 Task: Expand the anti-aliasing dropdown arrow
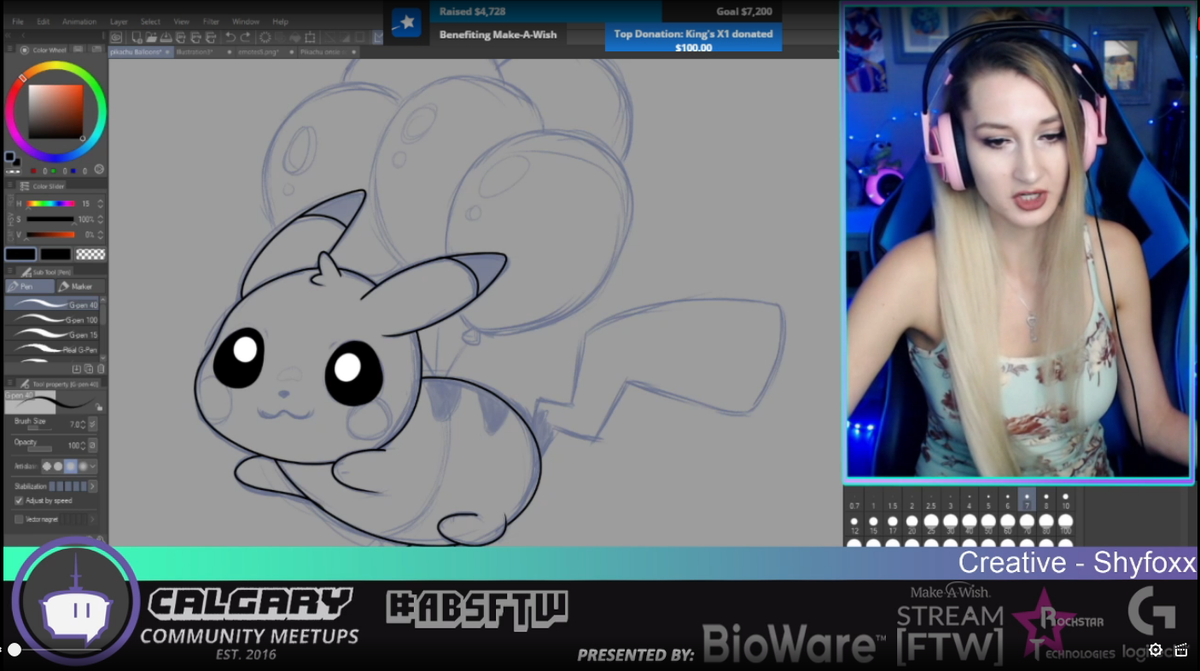click(93, 466)
